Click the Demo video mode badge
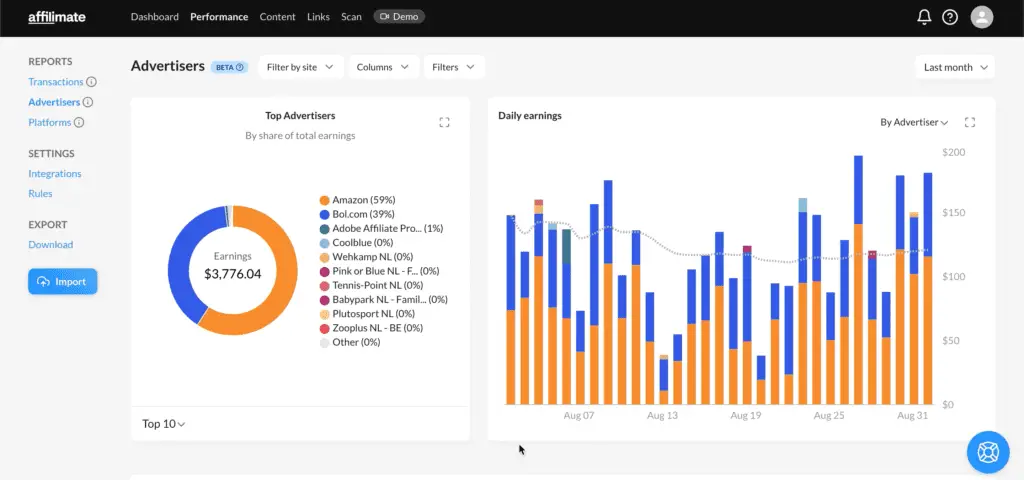Image resolution: width=1024 pixels, height=480 pixels. coord(399,17)
